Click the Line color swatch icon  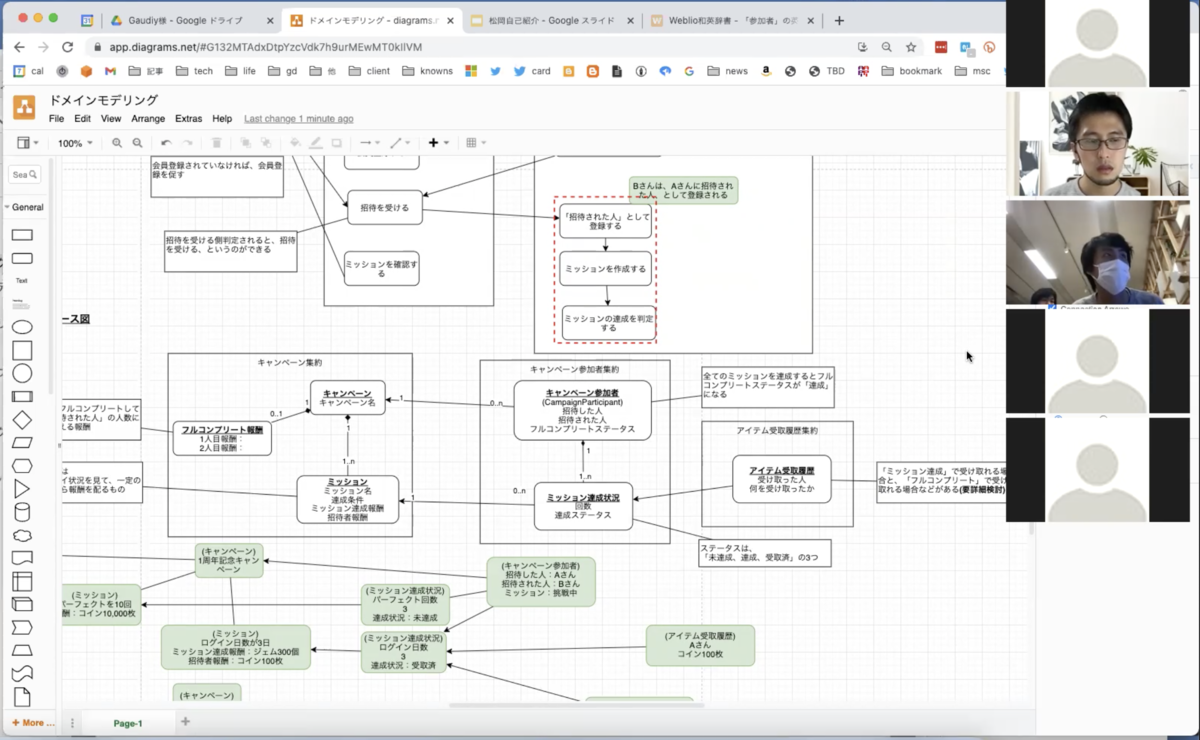[x=316, y=142]
